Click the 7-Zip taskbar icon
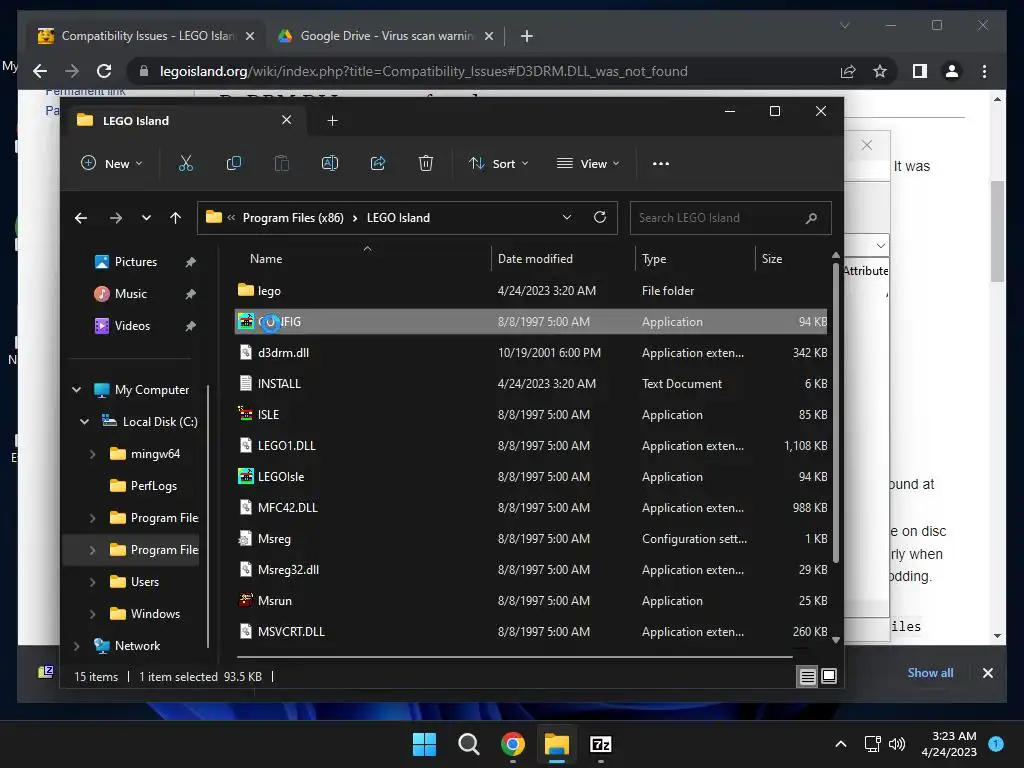 click(600, 744)
